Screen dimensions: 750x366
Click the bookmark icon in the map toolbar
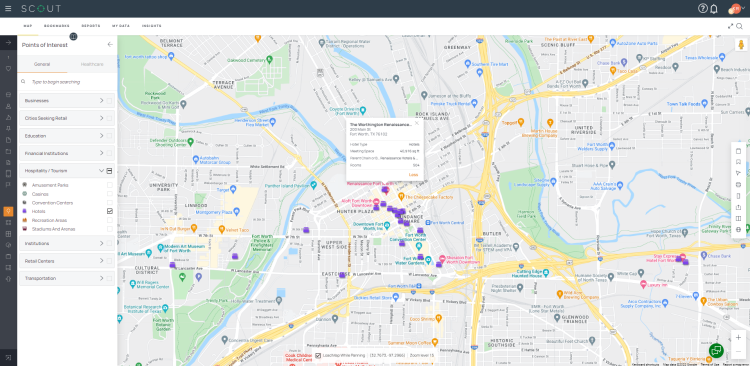(738, 162)
